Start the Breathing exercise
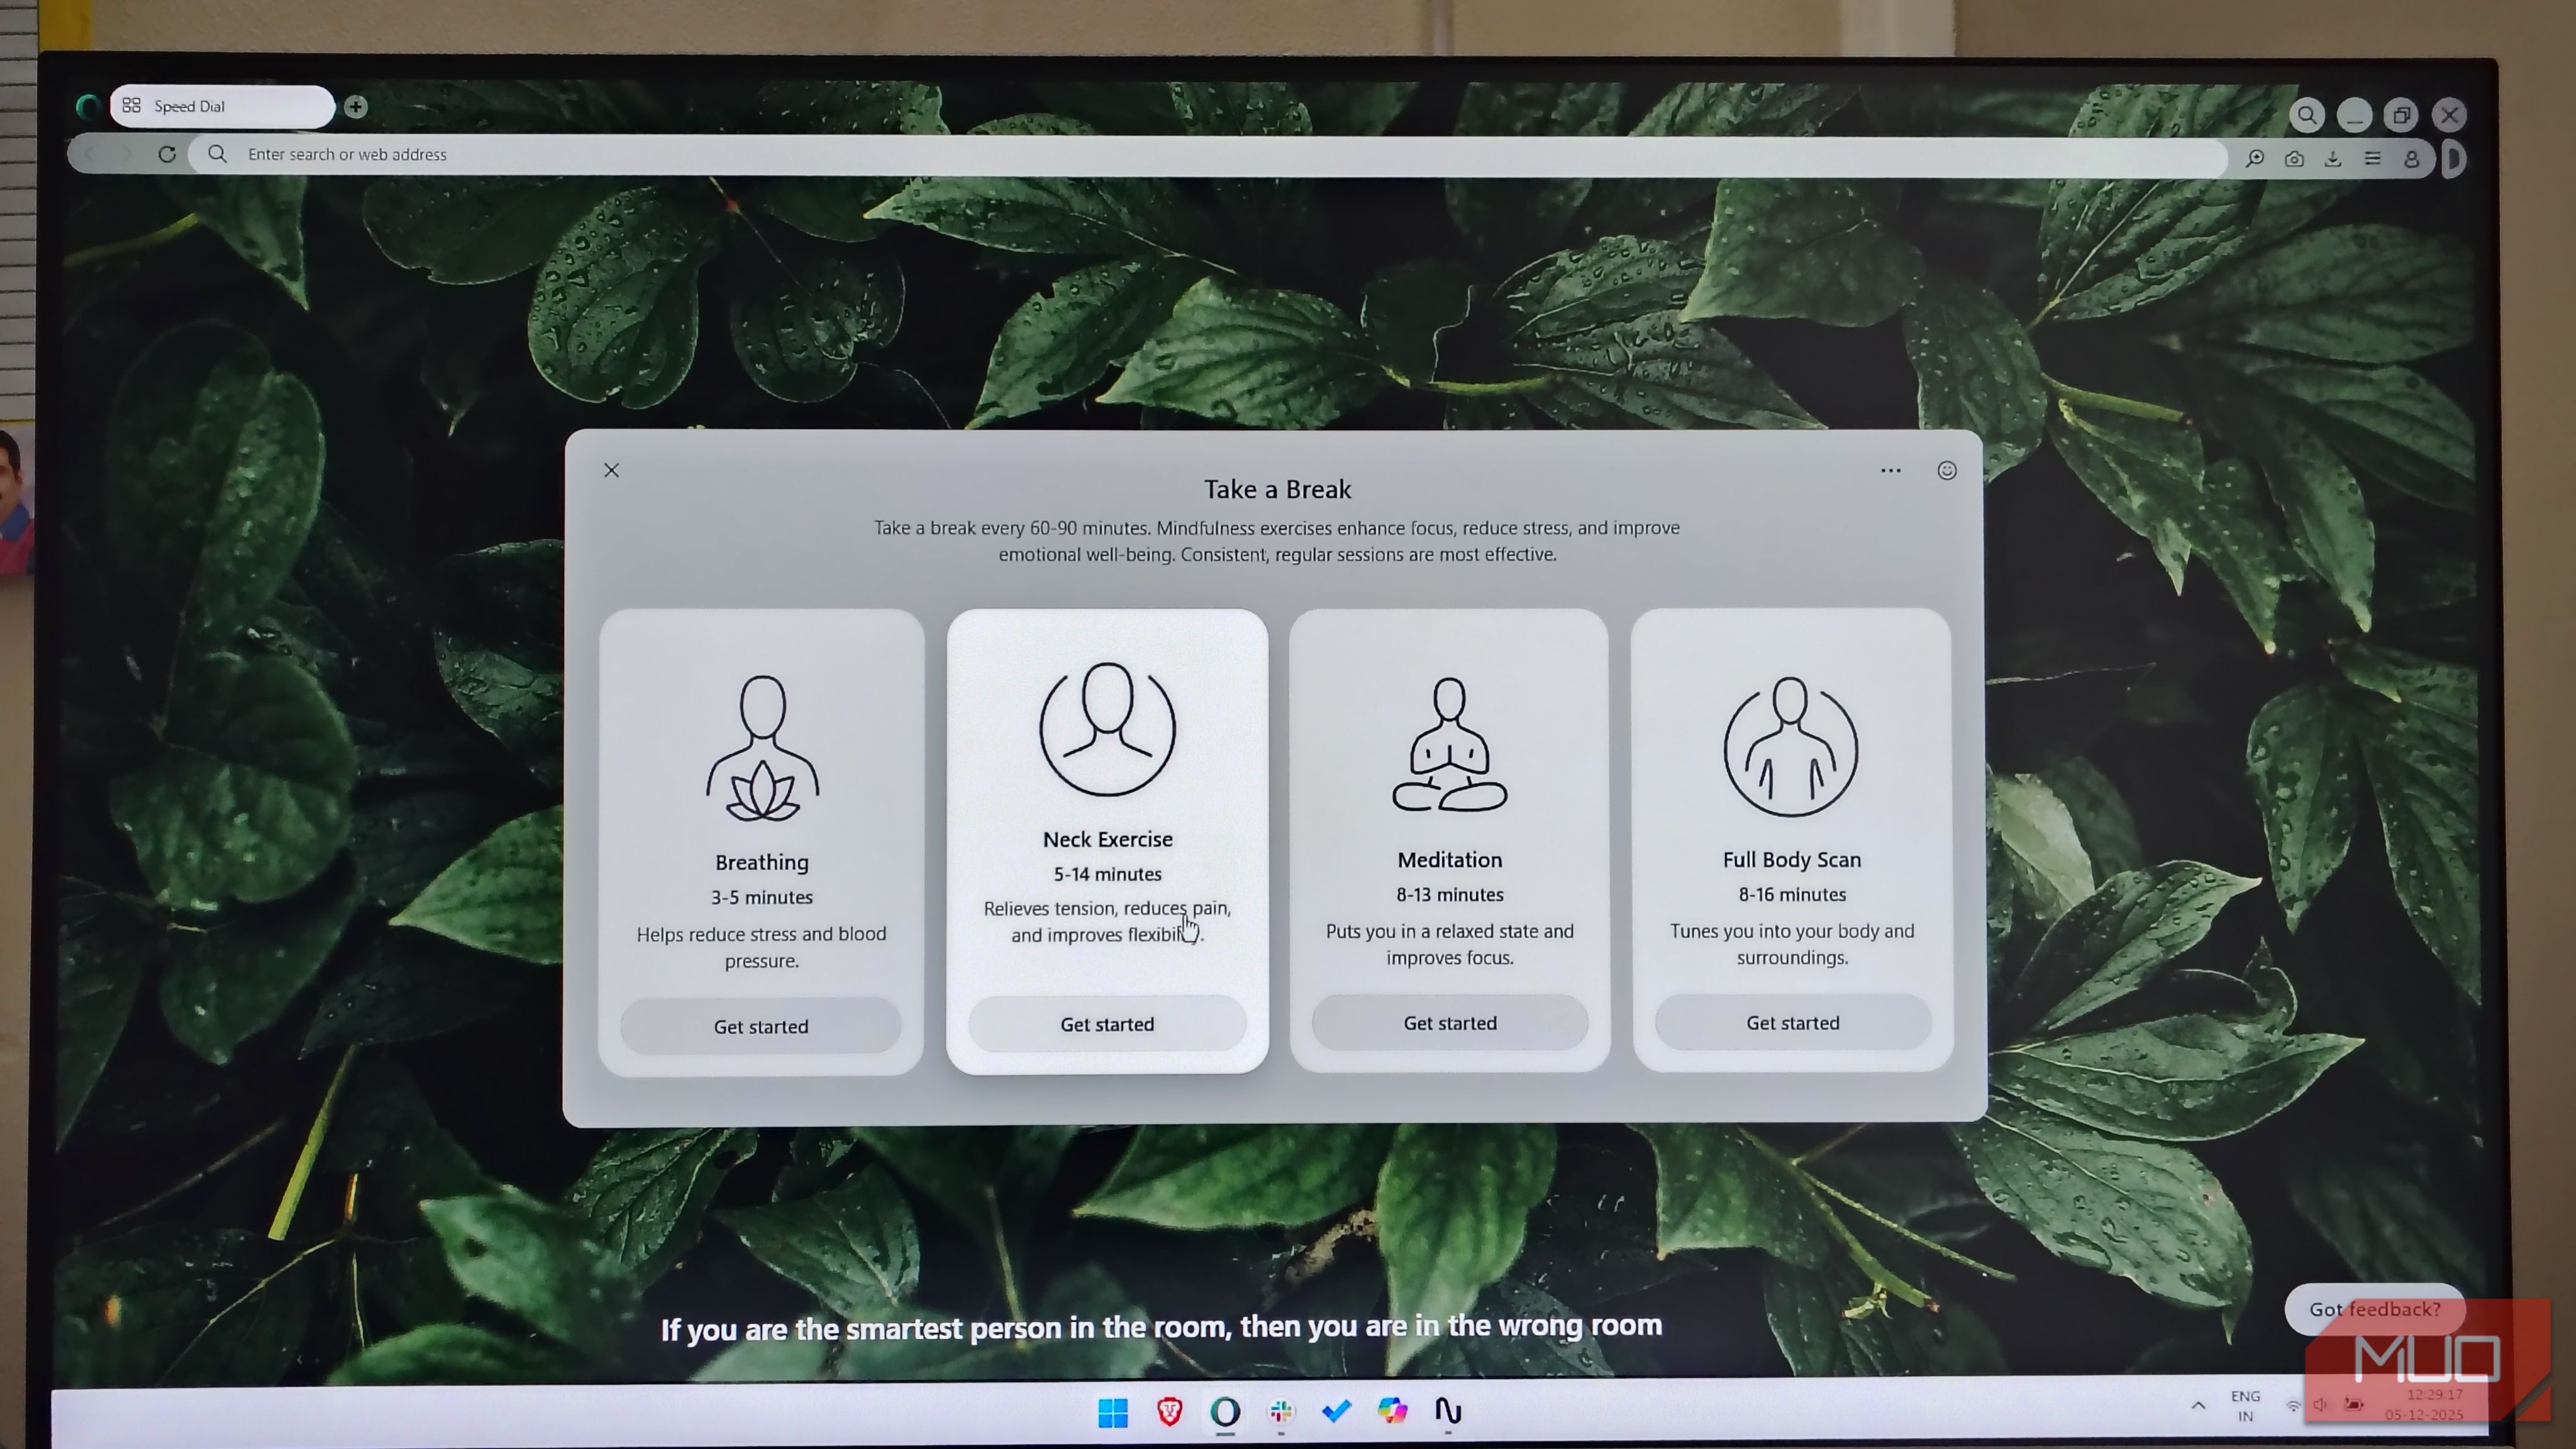 pyautogui.click(x=761, y=1027)
